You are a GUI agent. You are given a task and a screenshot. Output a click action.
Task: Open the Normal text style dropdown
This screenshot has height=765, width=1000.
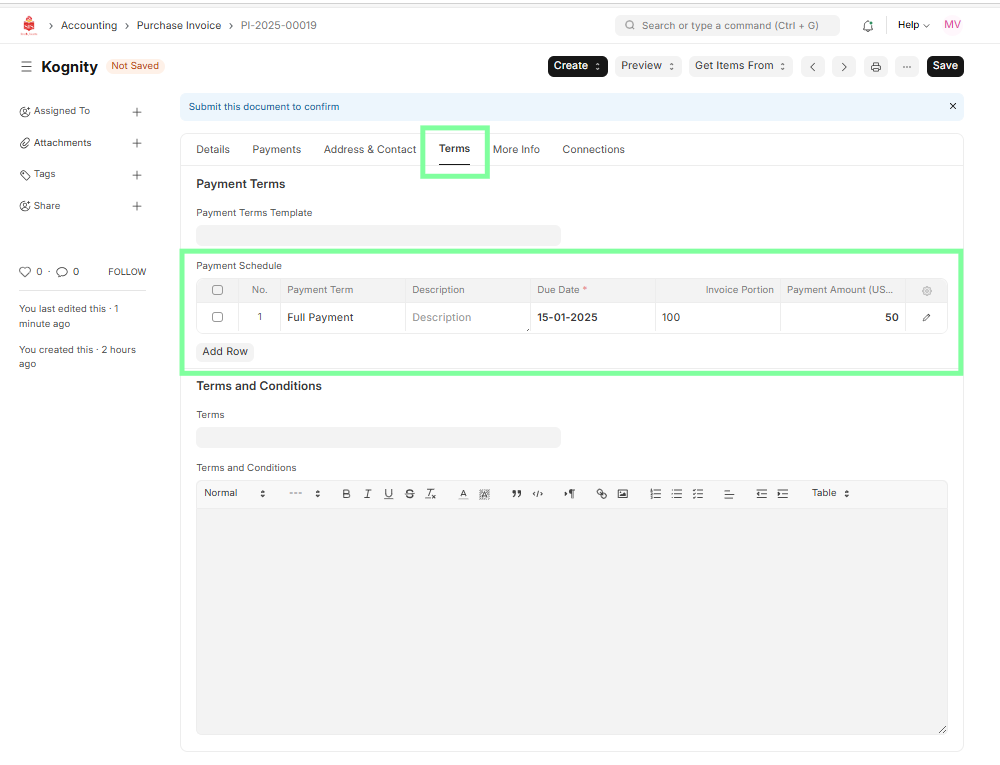(x=235, y=494)
